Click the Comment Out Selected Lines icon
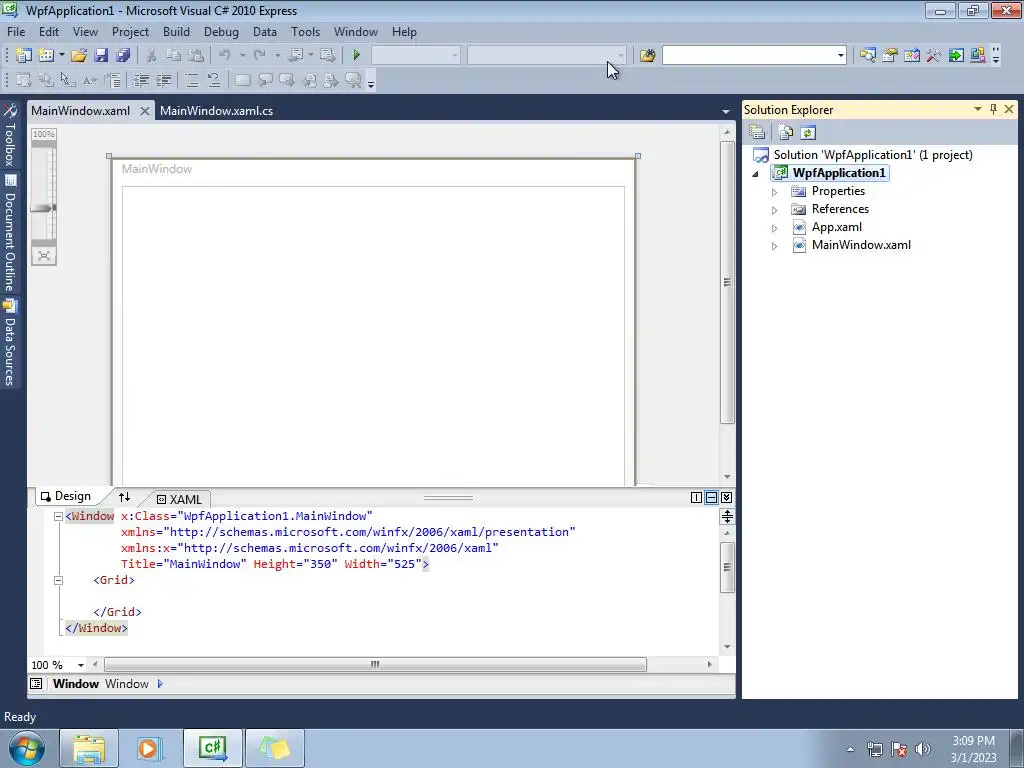The image size is (1024, 768). coord(191,80)
